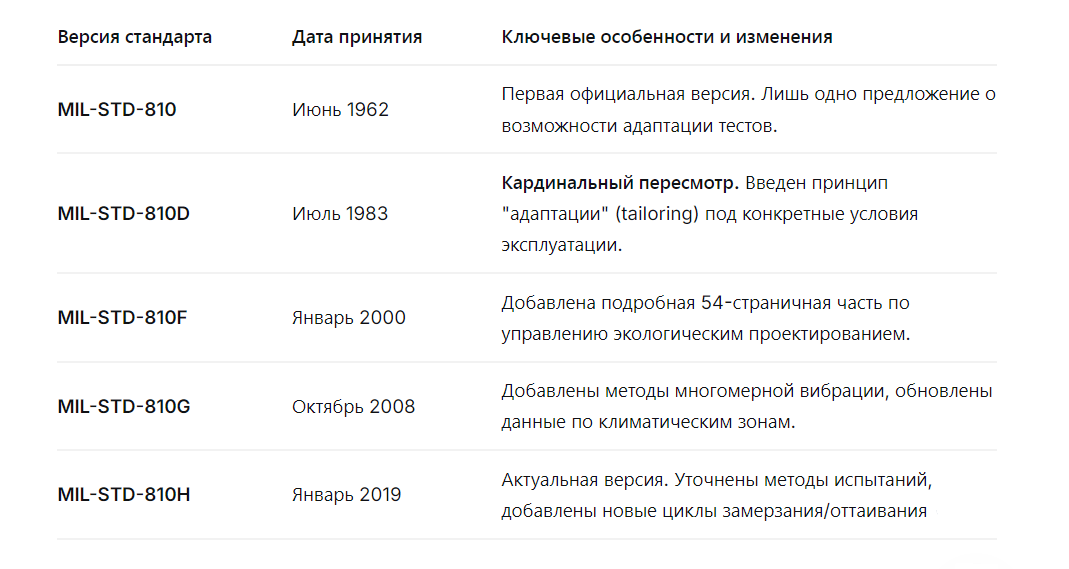Select the MIL-STD-810H version cell
The width and height of the screenshot is (1069, 569).
tap(124, 495)
